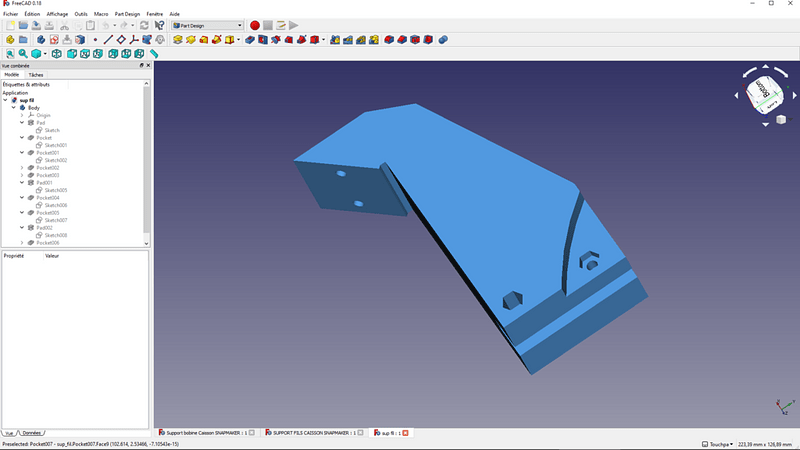Image resolution: width=800 pixels, height=450 pixels.
Task: Open the draw style dropdown arrow
Action: 45,54
